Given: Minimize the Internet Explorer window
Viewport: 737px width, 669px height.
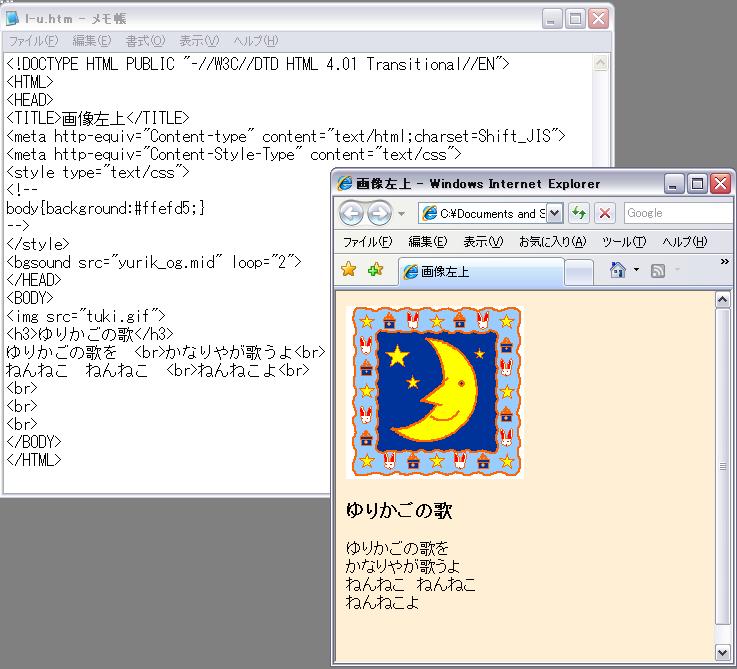Looking at the screenshot, I should 674,183.
